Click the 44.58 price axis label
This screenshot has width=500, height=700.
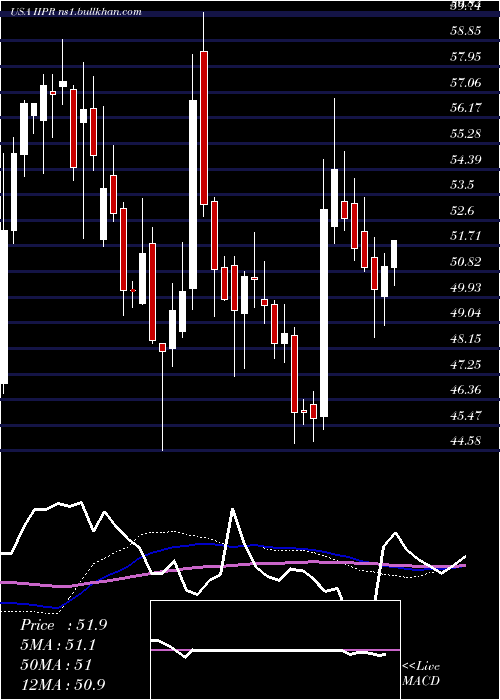[467, 441]
